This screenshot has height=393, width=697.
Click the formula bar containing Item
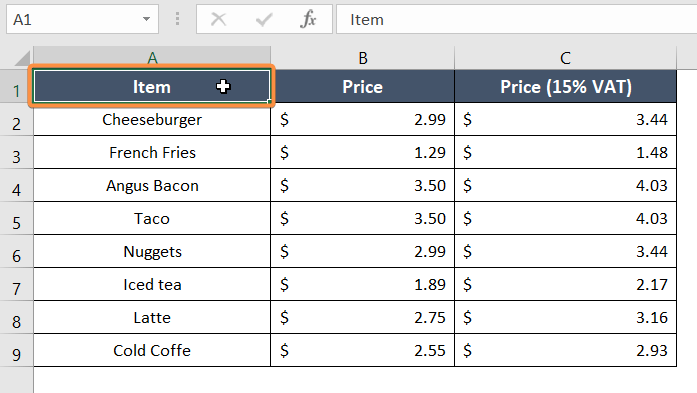517,19
